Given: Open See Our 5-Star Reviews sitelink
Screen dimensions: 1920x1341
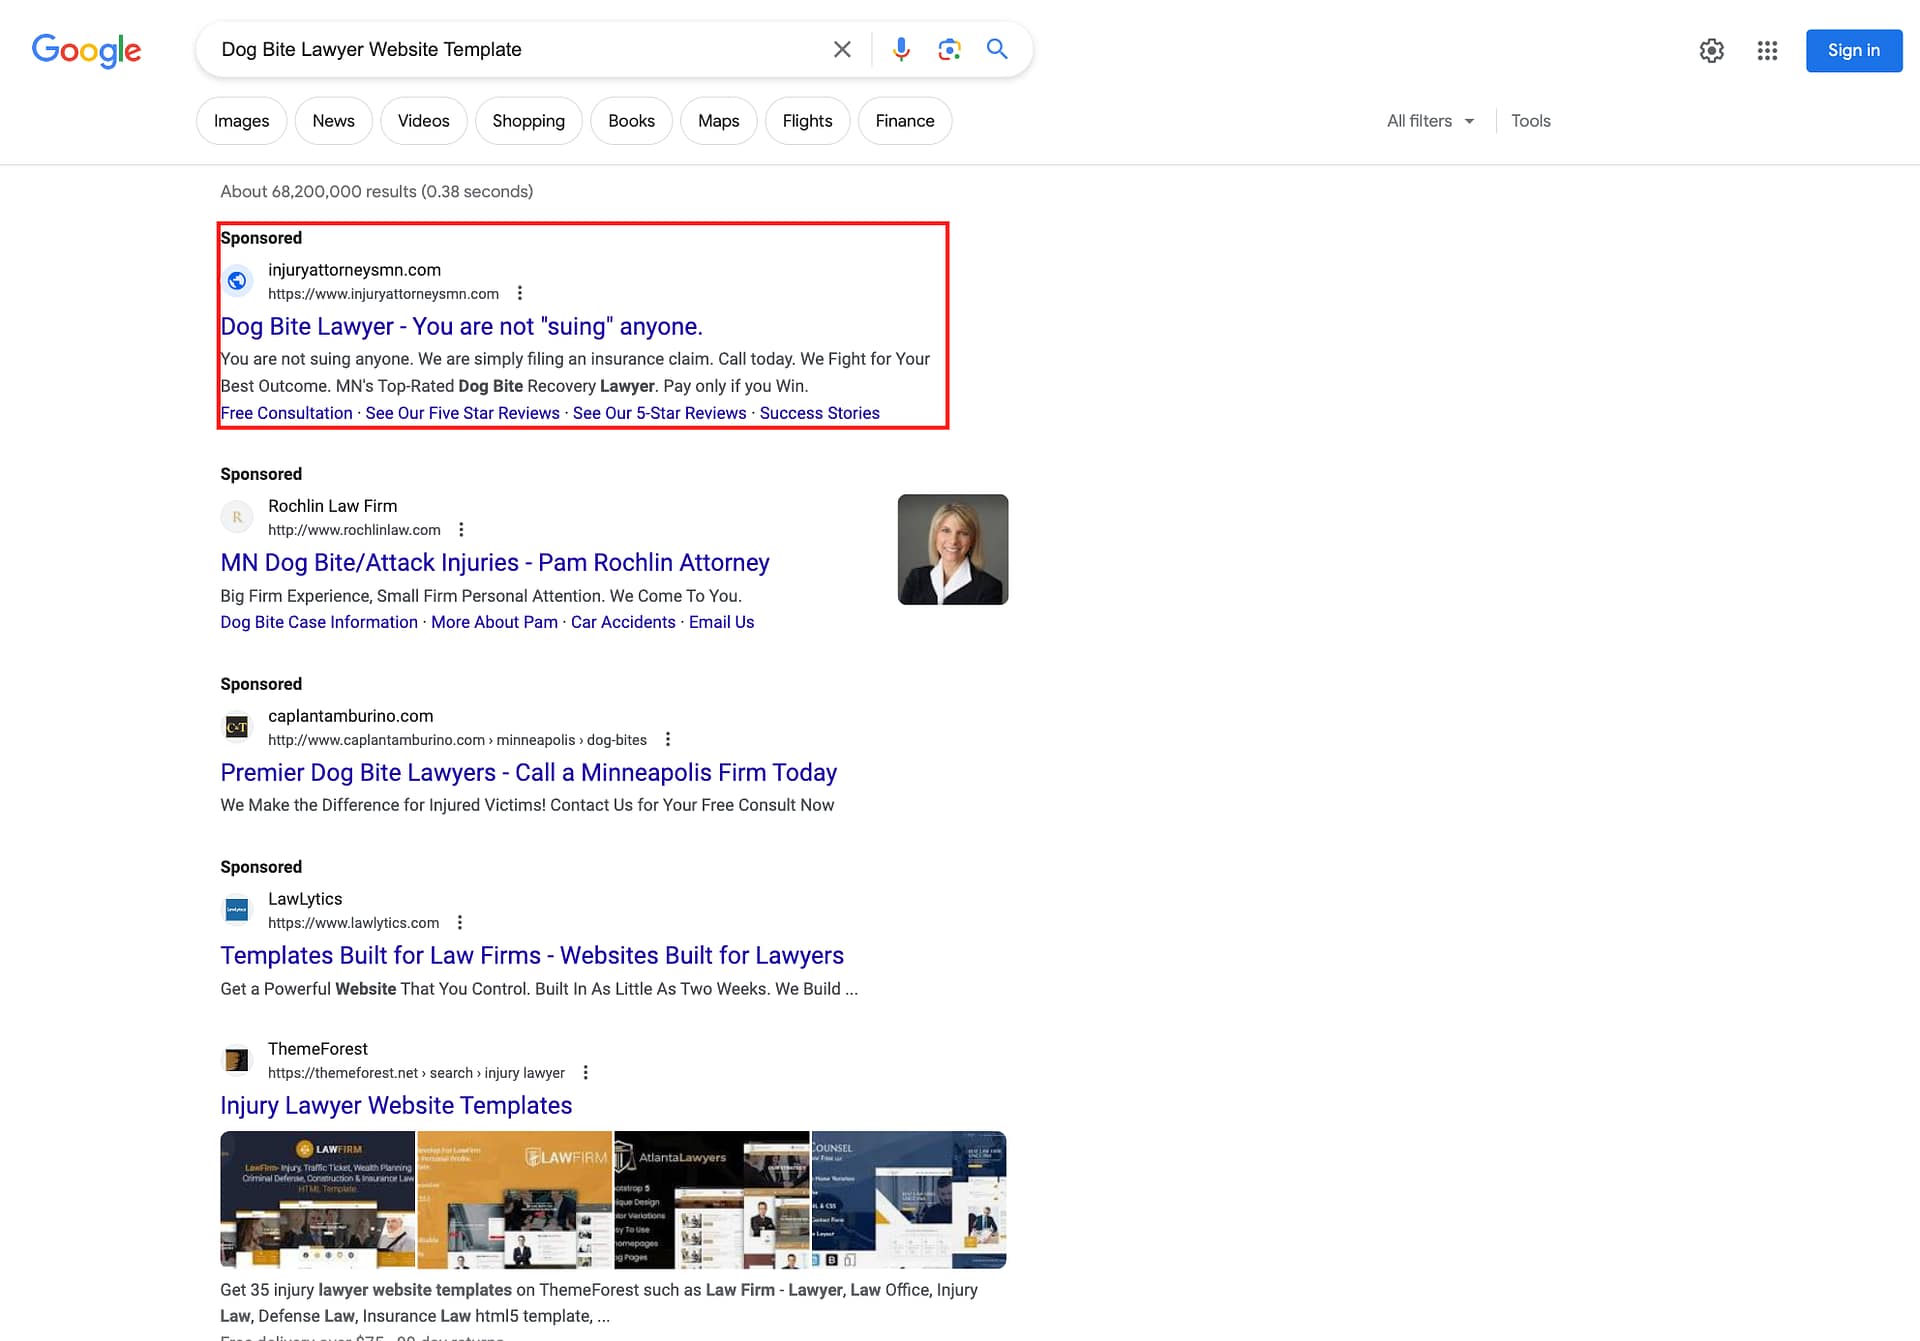Looking at the screenshot, I should (x=659, y=413).
